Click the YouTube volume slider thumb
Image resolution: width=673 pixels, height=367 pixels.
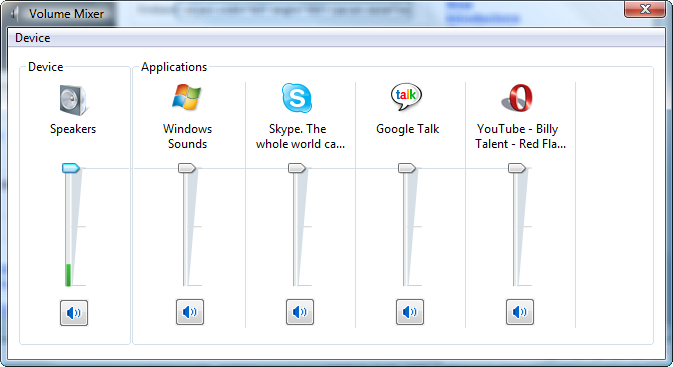pos(517,168)
